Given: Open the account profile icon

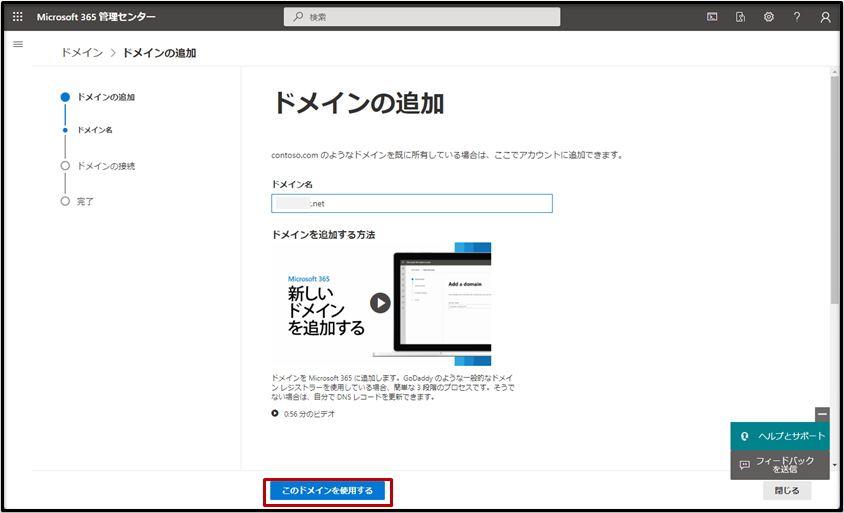Looking at the screenshot, I should pos(825,17).
